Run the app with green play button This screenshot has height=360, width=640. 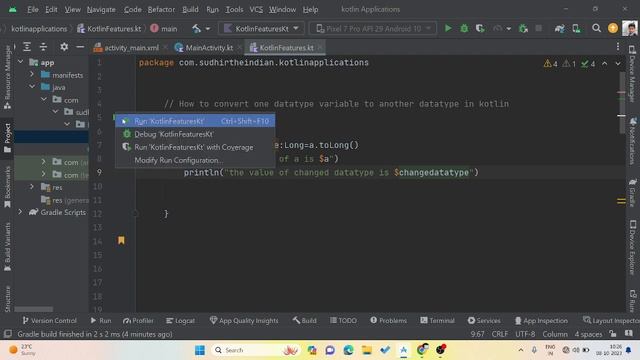(448, 29)
